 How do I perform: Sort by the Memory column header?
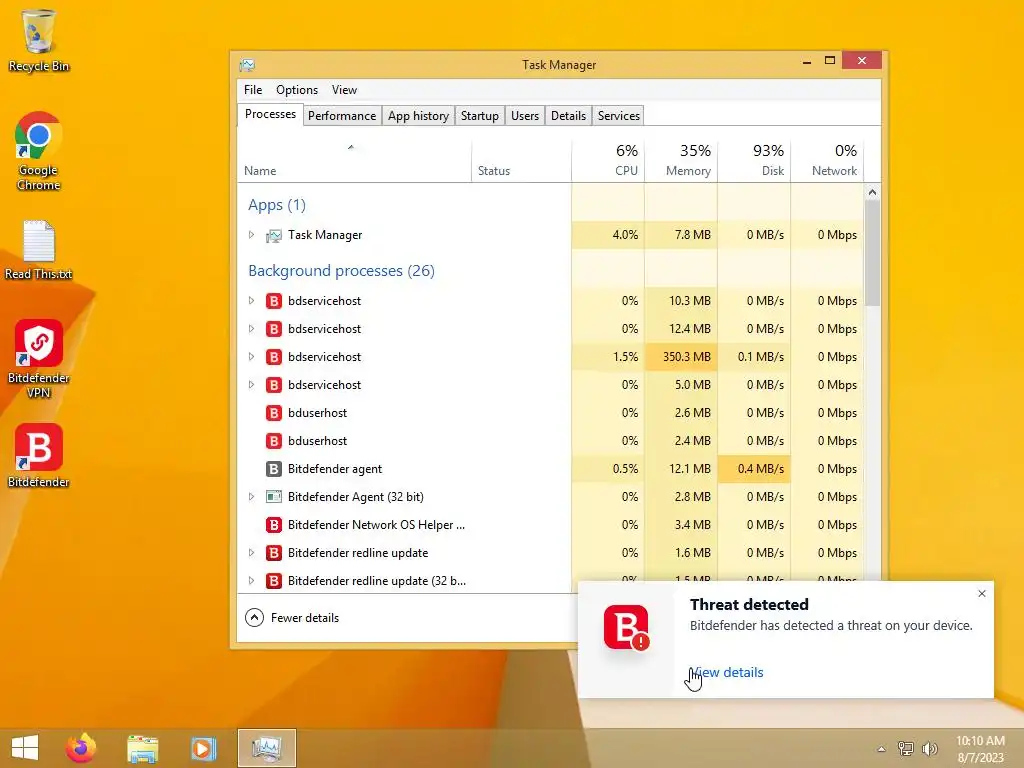[681, 161]
